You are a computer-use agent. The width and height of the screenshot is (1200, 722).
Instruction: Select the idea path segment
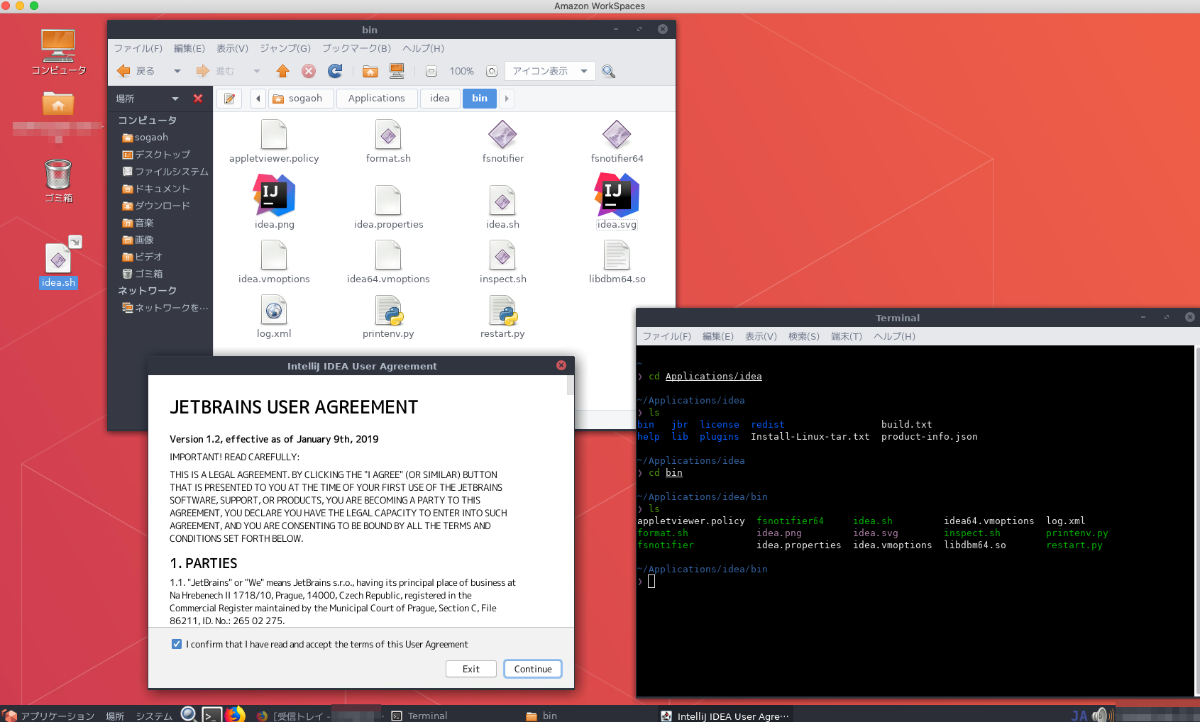point(440,98)
